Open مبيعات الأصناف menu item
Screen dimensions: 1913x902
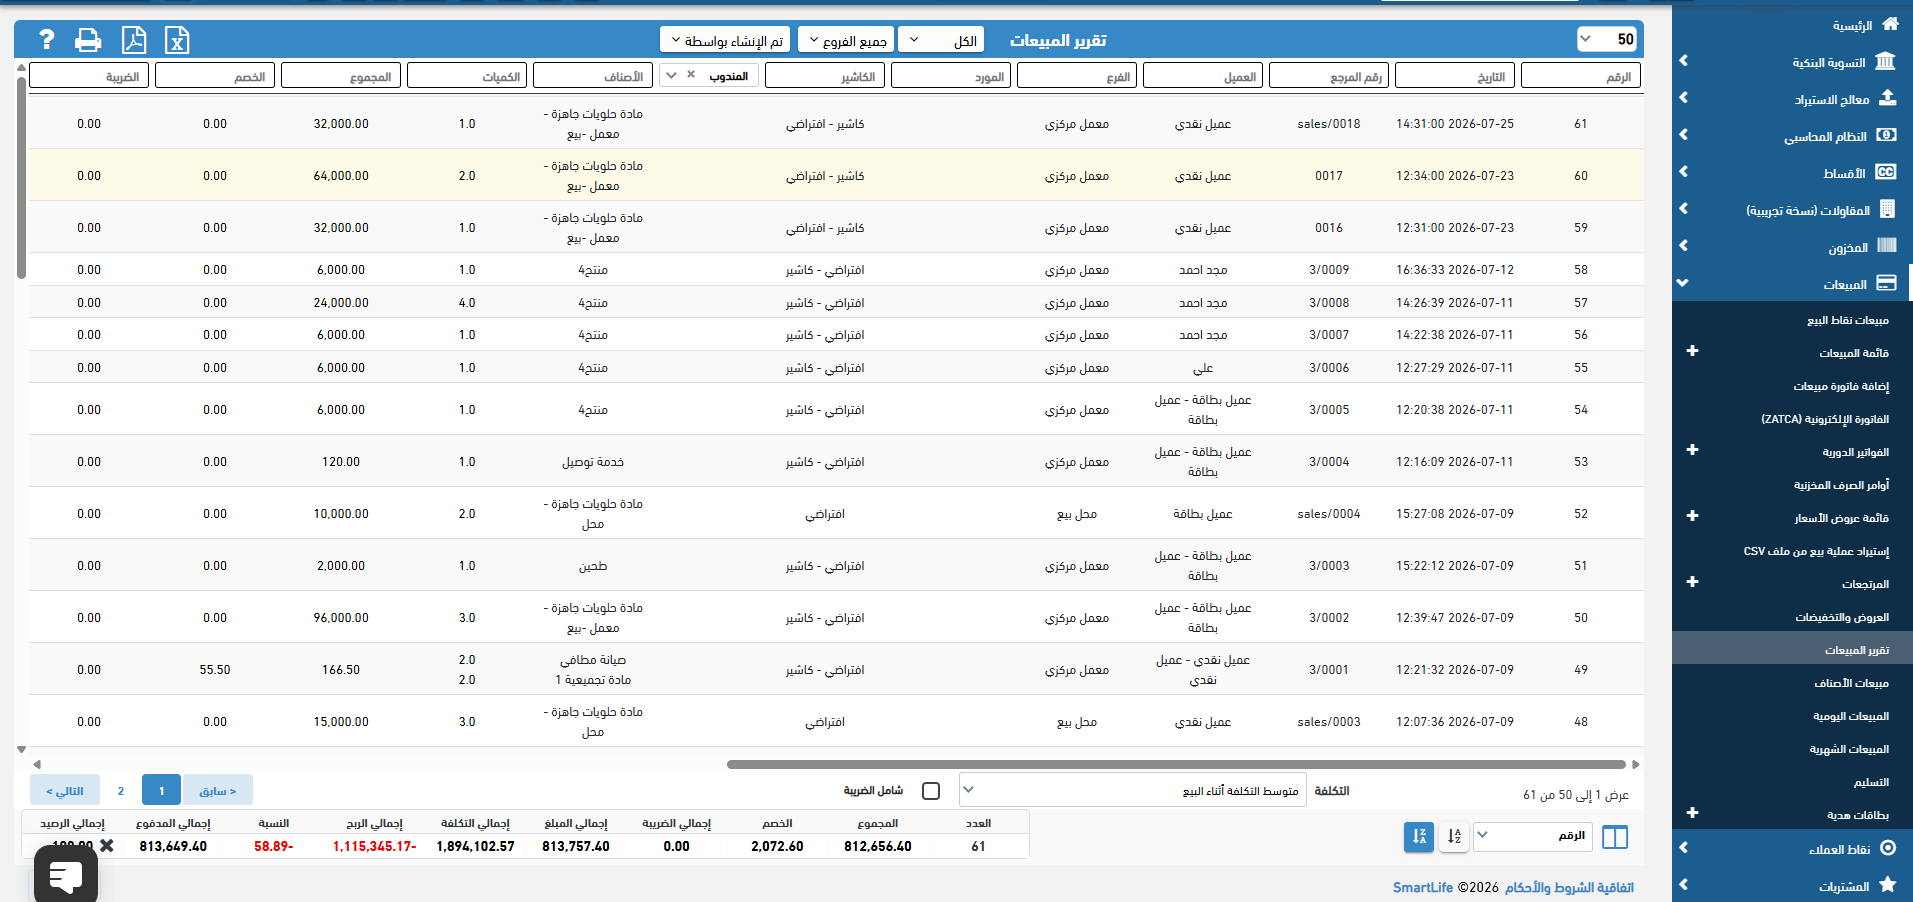point(1852,683)
